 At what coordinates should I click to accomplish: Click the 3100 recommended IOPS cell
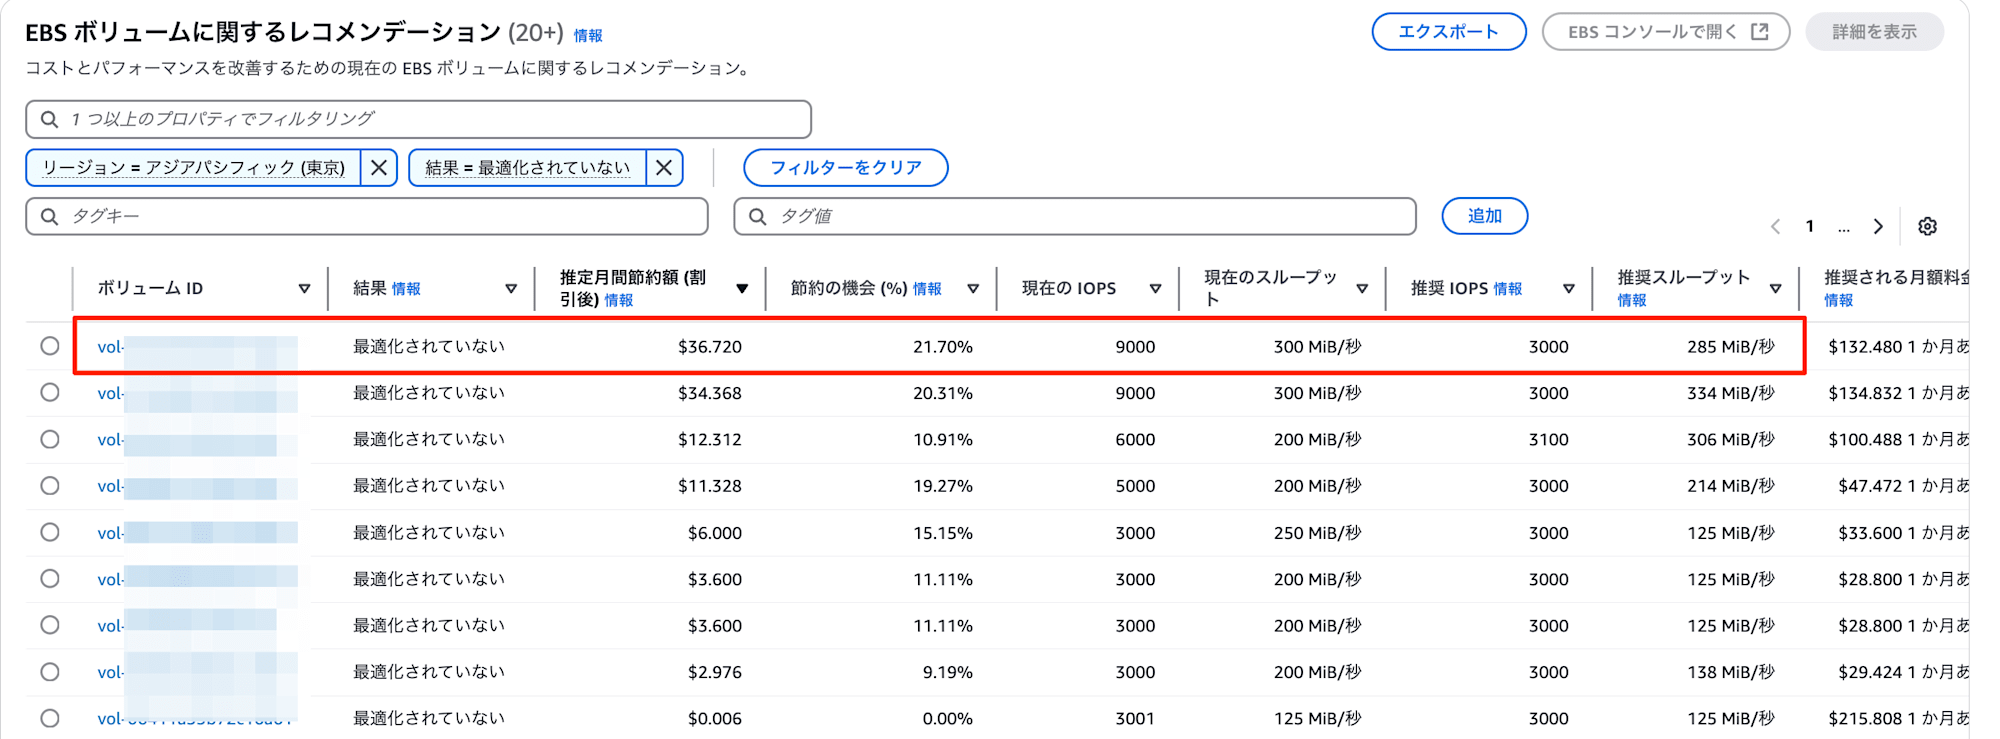pyautogui.click(x=1548, y=440)
